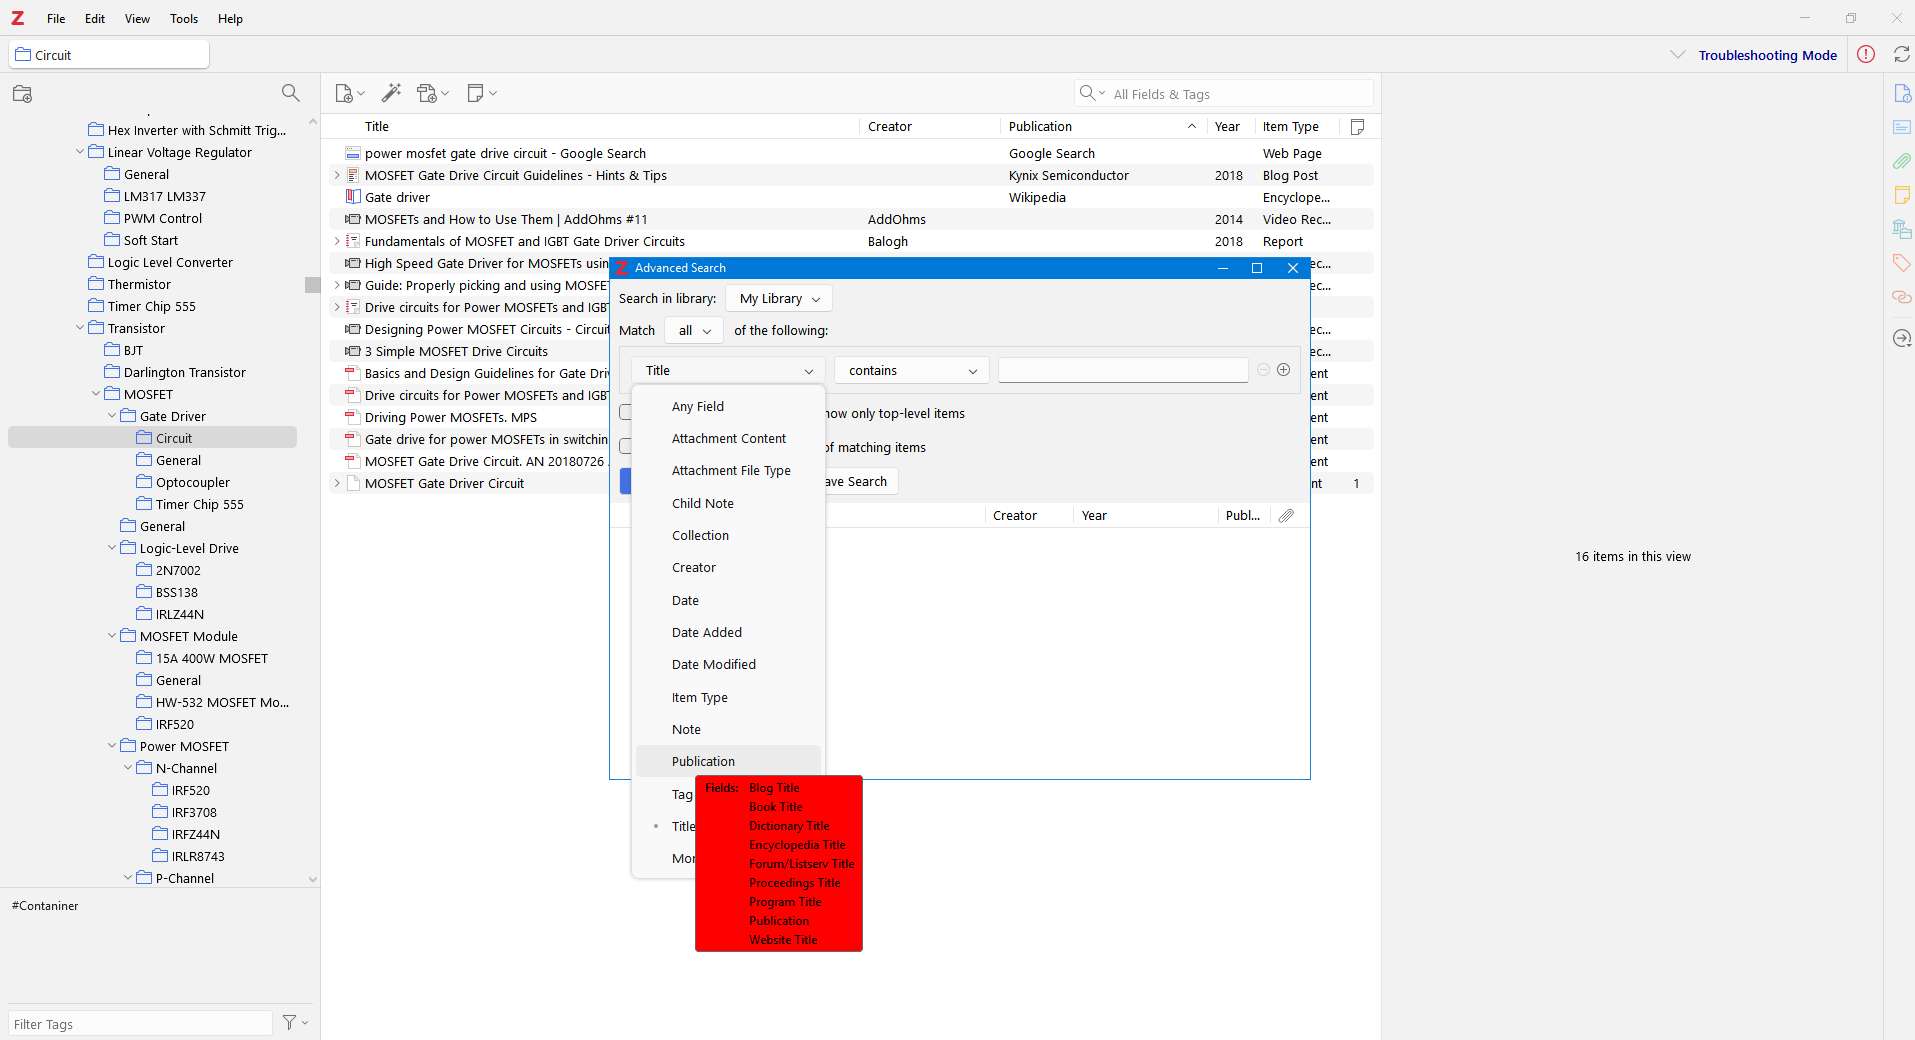1915x1040 pixels.
Task: Click the Add Item by Identifier wand
Action: (391, 93)
